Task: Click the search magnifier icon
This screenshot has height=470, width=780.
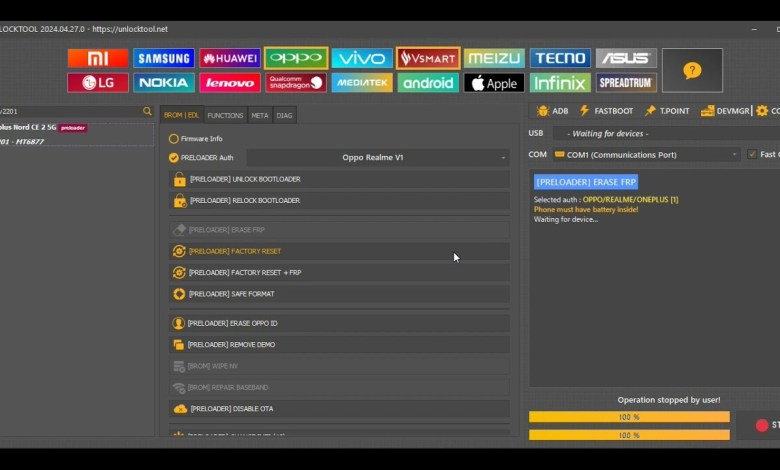Action: pyautogui.click(x=147, y=112)
